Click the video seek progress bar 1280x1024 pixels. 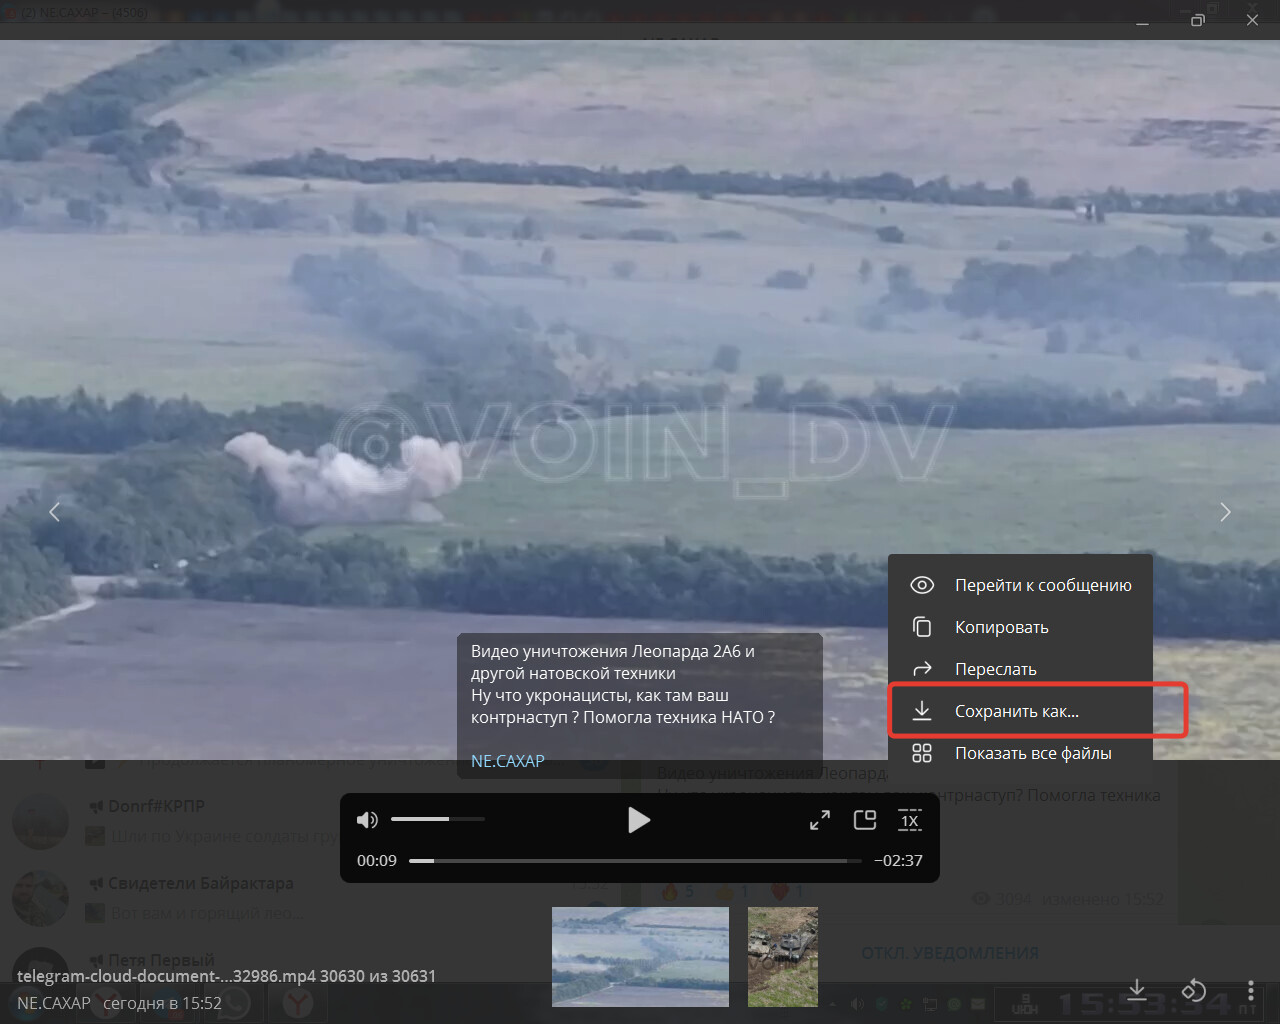click(x=634, y=860)
